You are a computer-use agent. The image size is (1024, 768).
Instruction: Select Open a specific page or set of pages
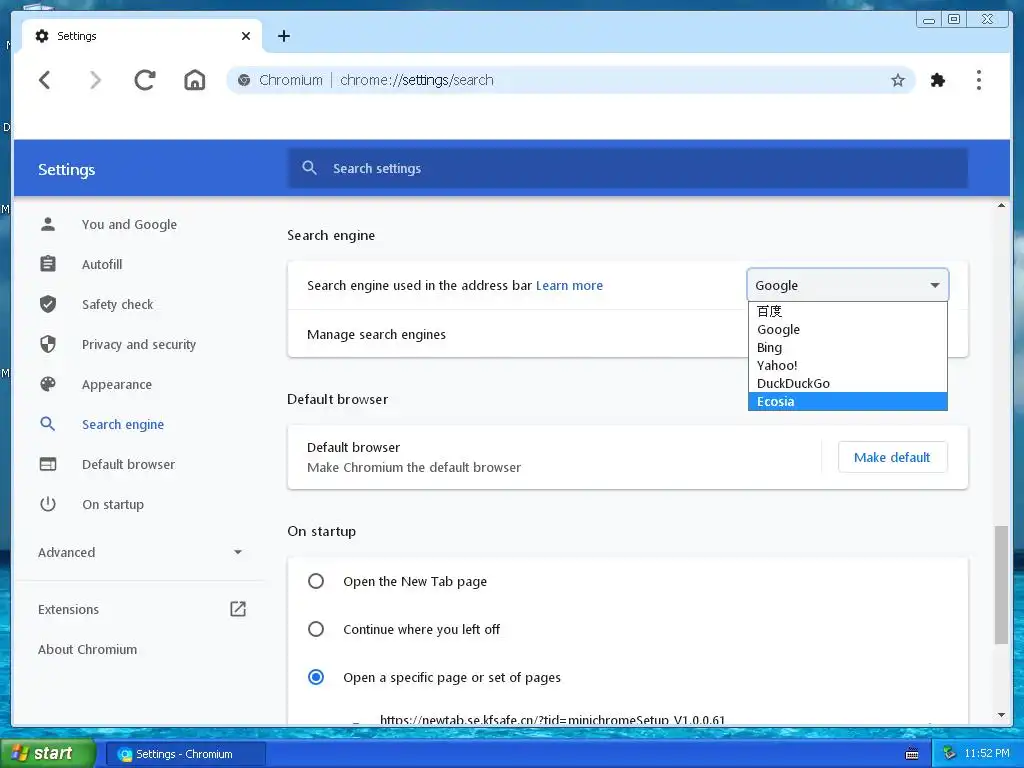tap(316, 677)
